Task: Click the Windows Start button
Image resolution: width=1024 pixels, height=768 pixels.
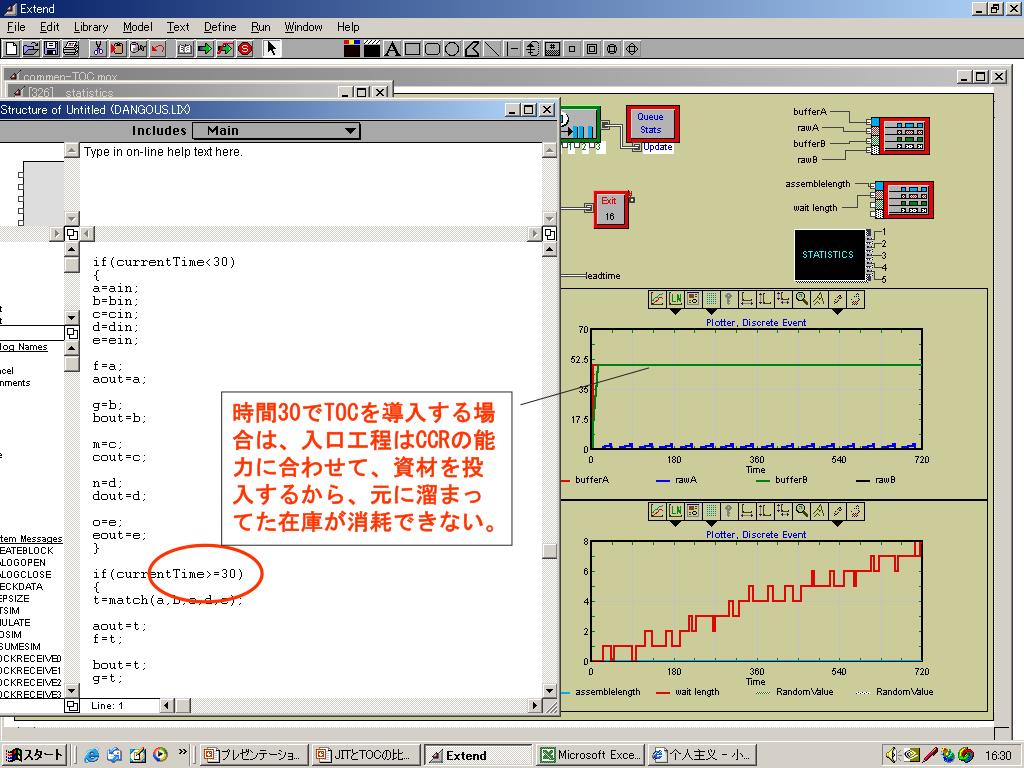Action: pyautogui.click(x=35, y=755)
